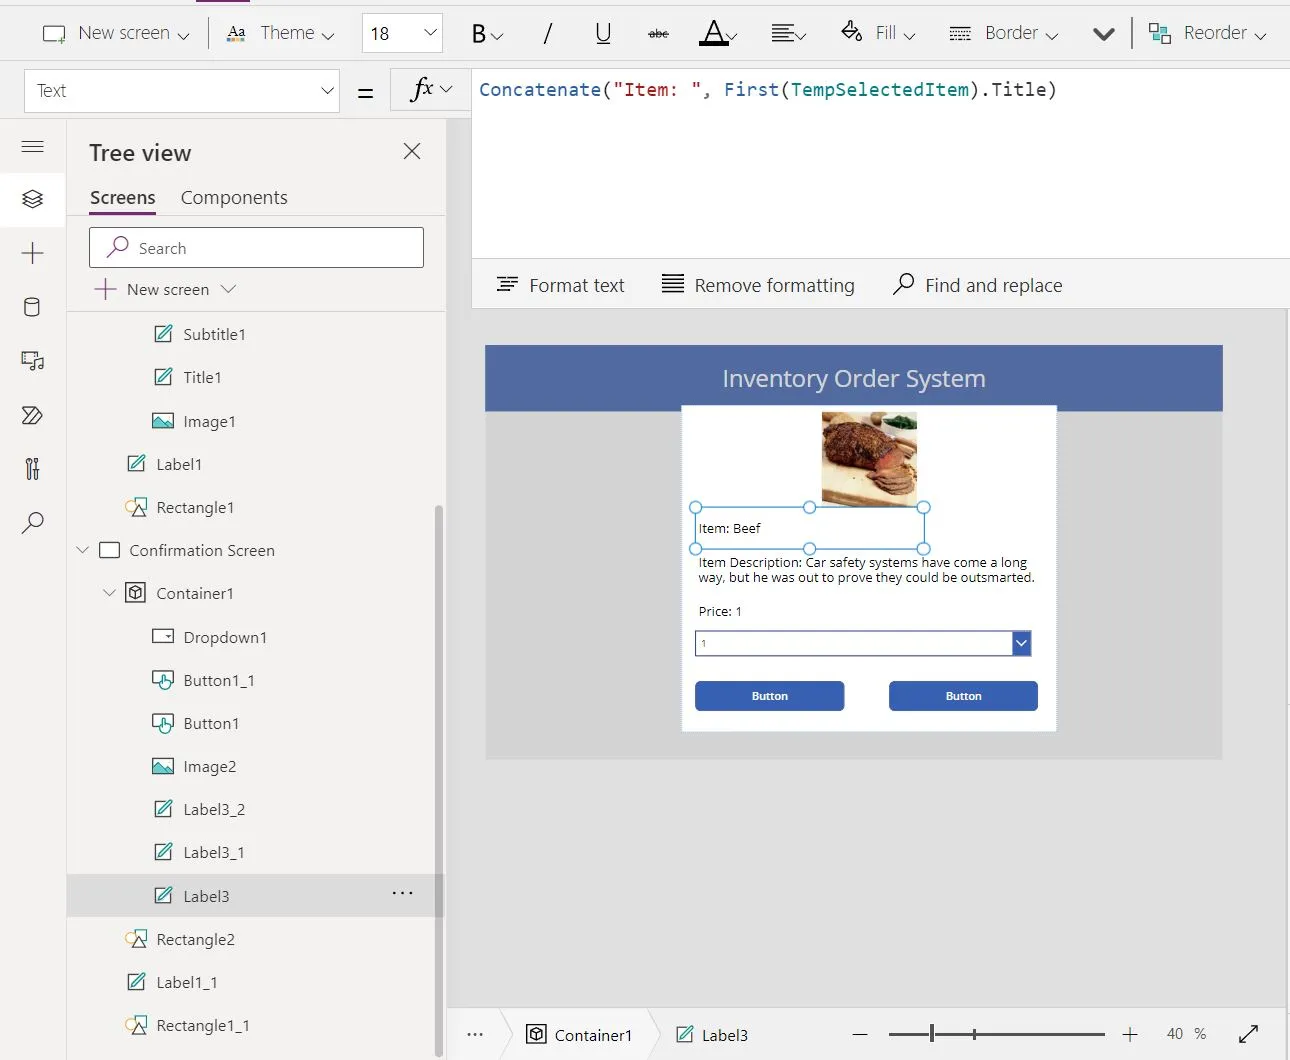Image resolution: width=1290 pixels, height=1060 pixels.
Task: Select Label3_2 in the tree view
Action: [x=213, y=809]
